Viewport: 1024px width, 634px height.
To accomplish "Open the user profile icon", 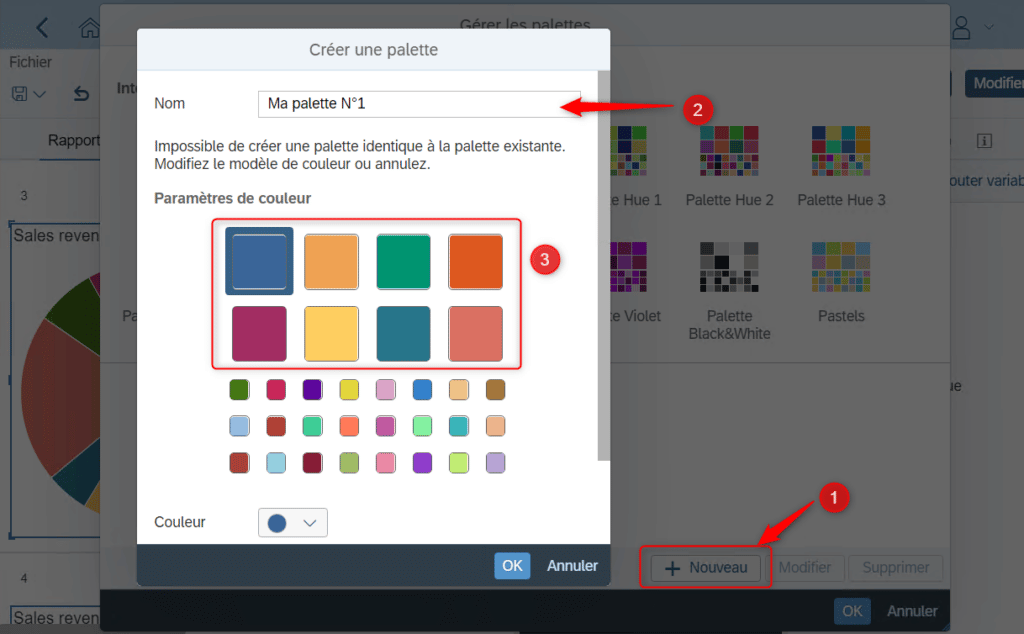I will pyautogui.click(x=961, y=27).
